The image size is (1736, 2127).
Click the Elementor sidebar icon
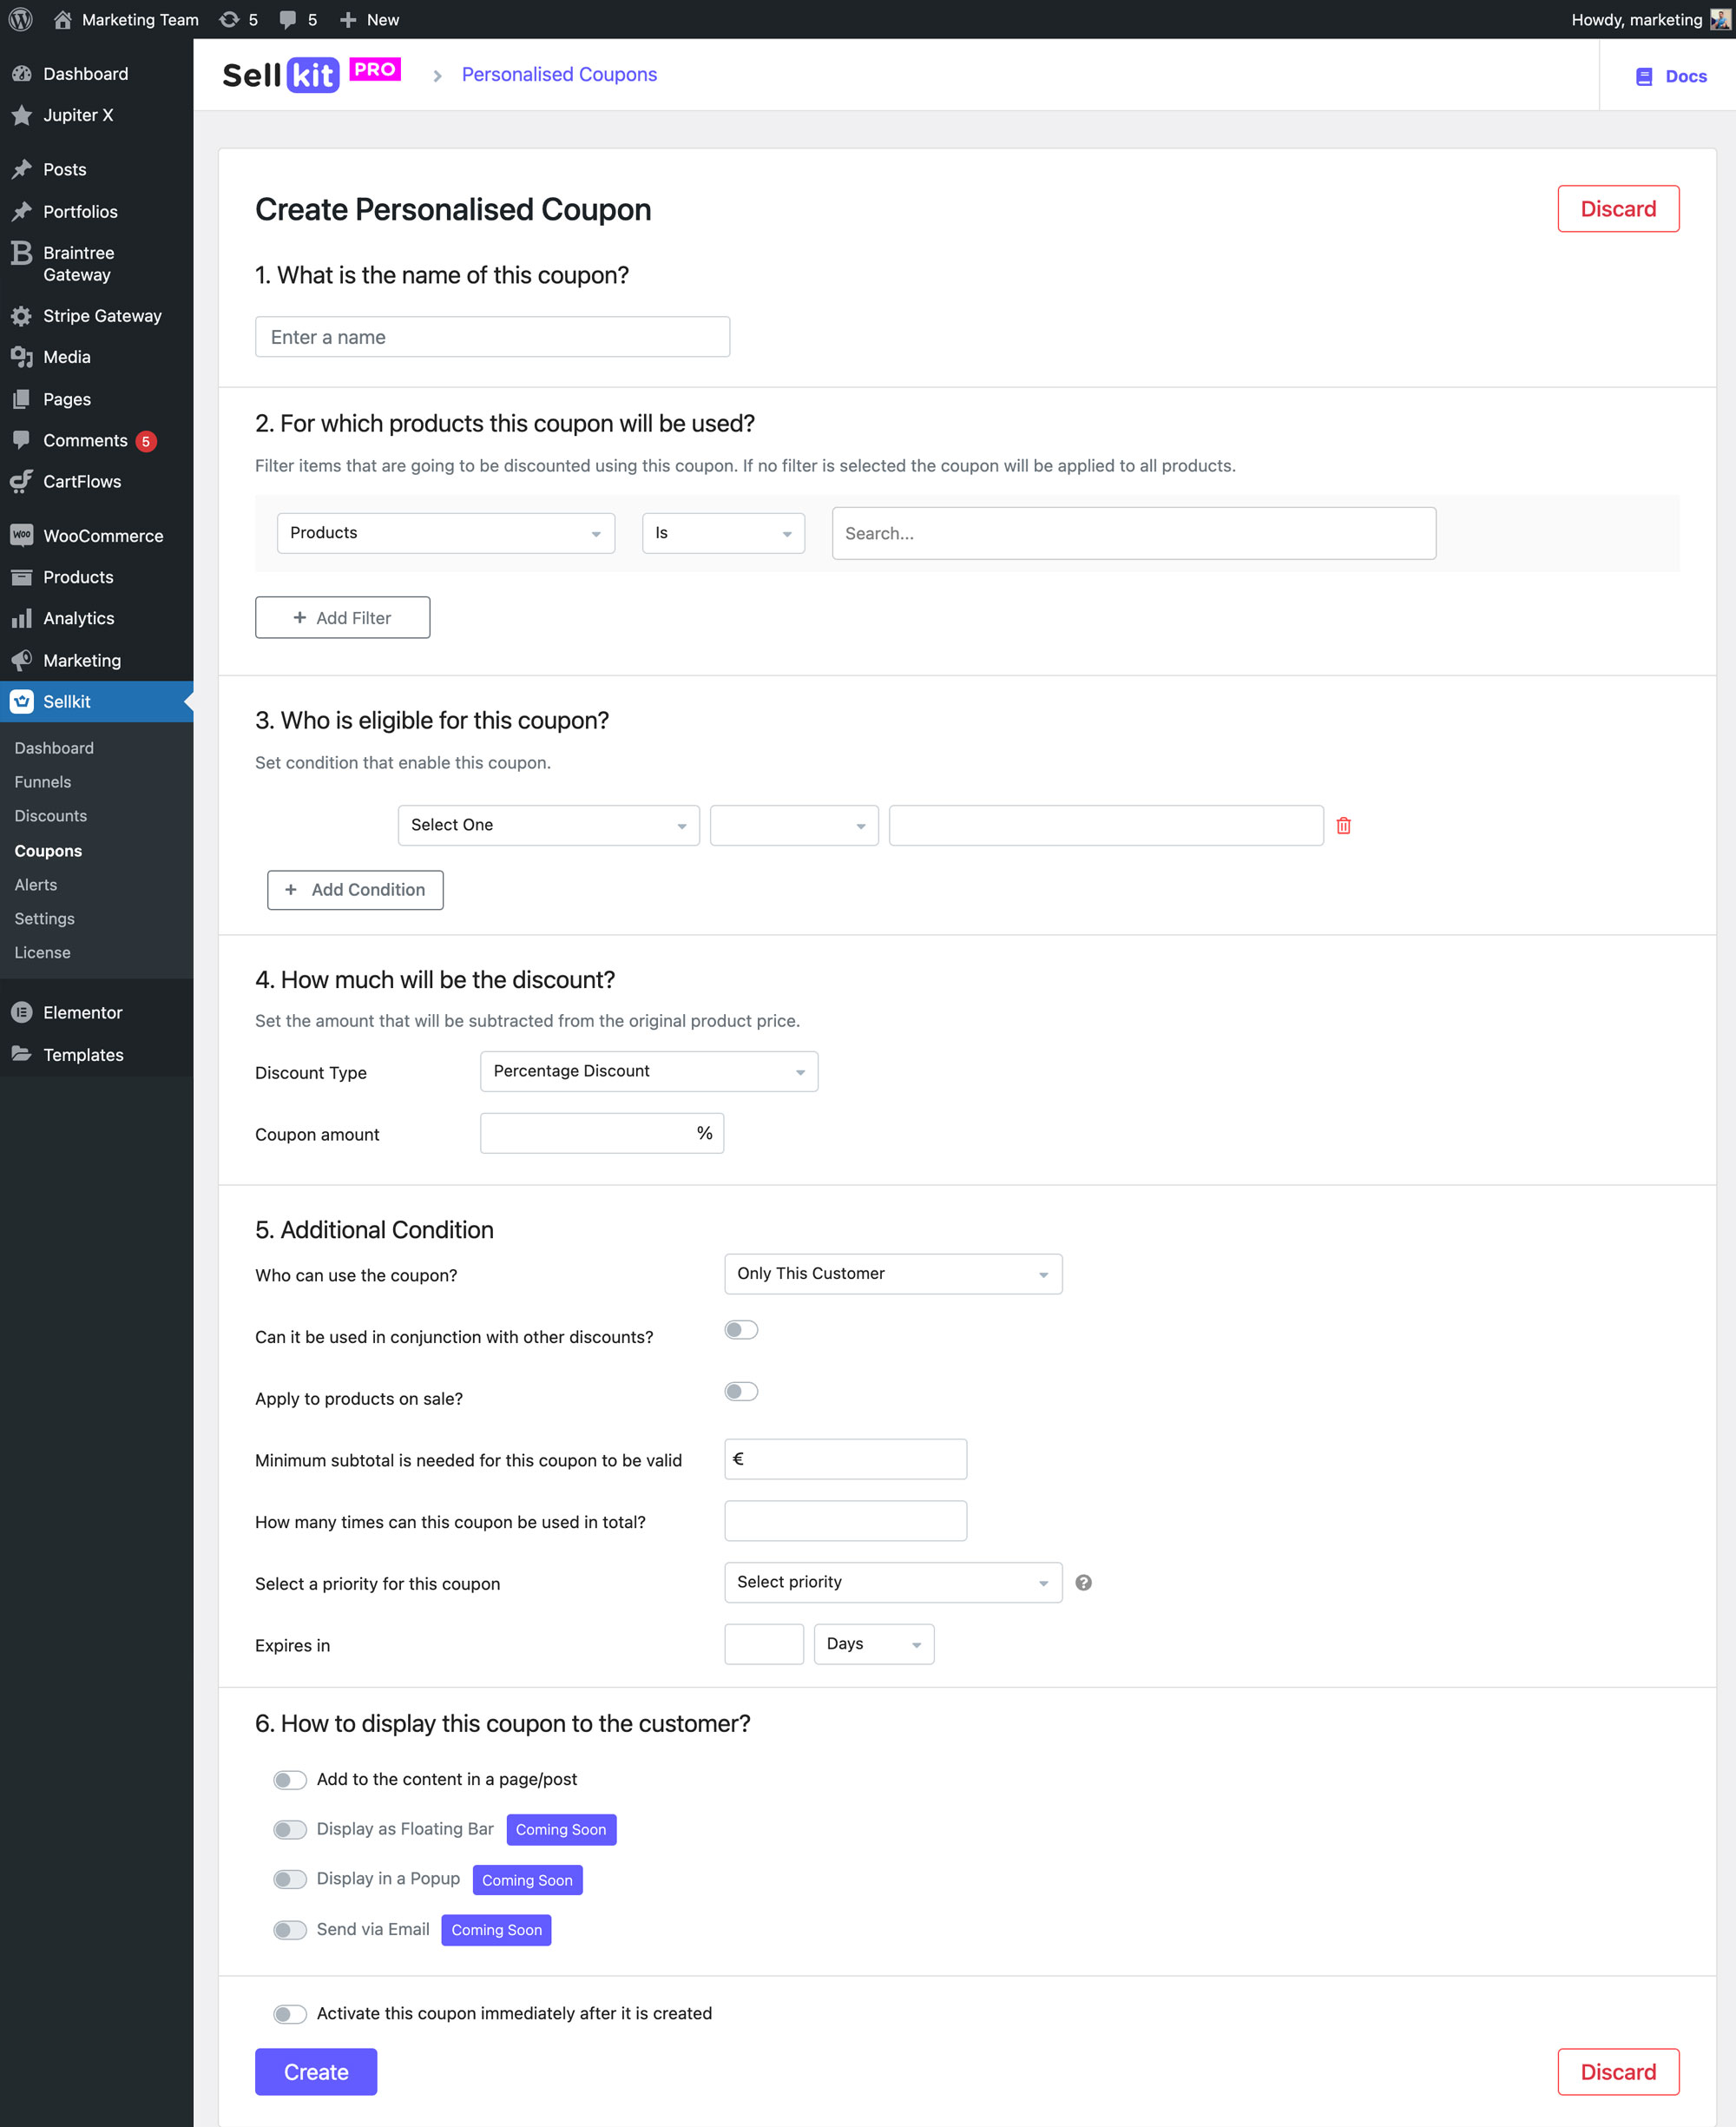pyautogui.click(x=21, y=1012)
